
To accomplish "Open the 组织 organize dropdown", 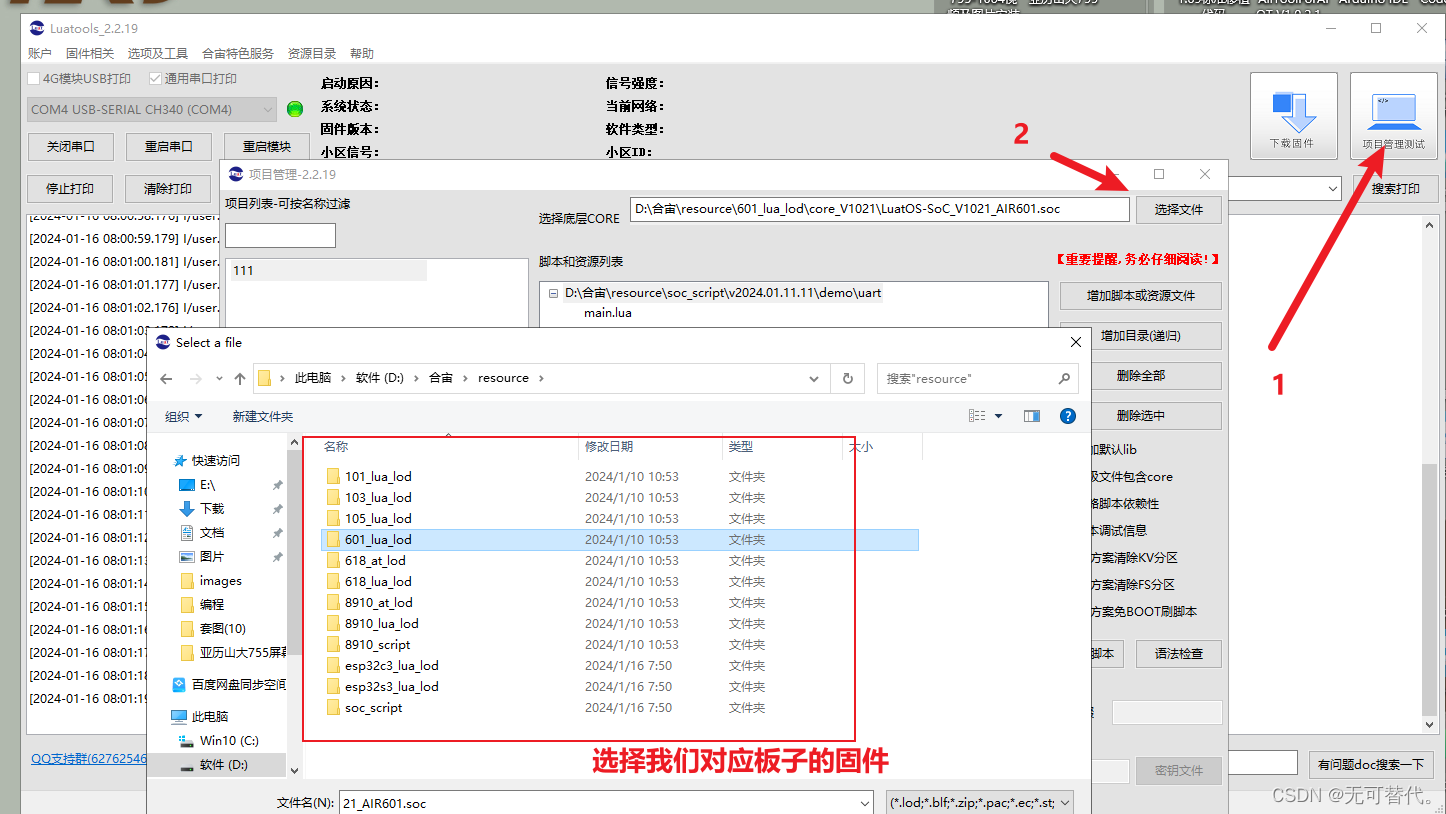I will click(x=183, y=416).
